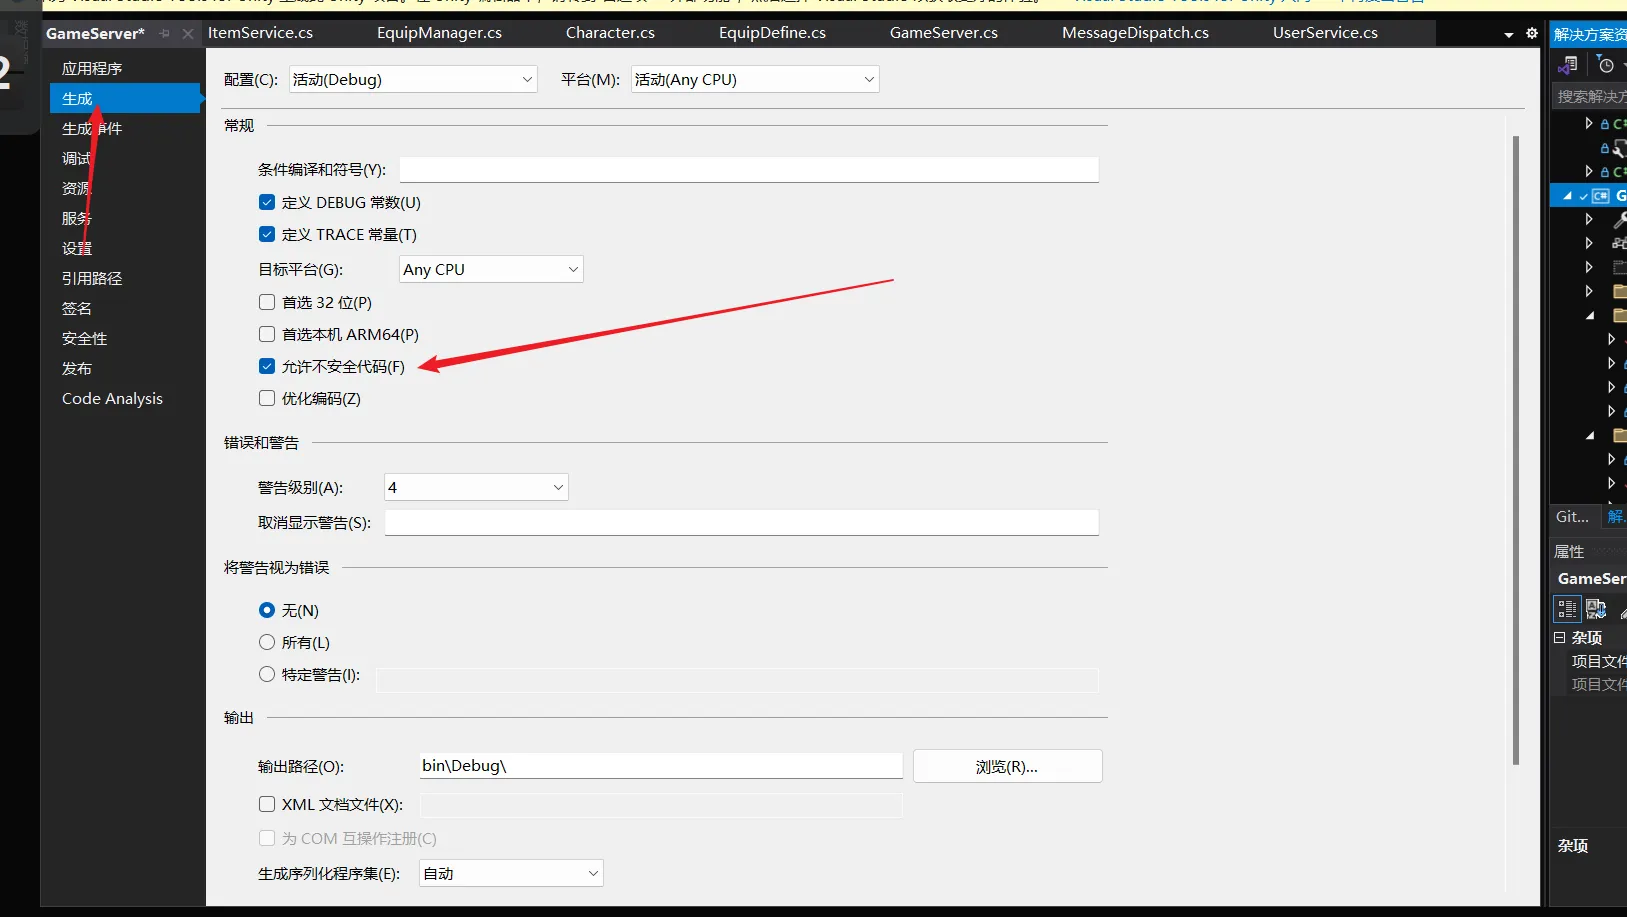Switch to the EquipManager.cs tab

coord(439,33)
